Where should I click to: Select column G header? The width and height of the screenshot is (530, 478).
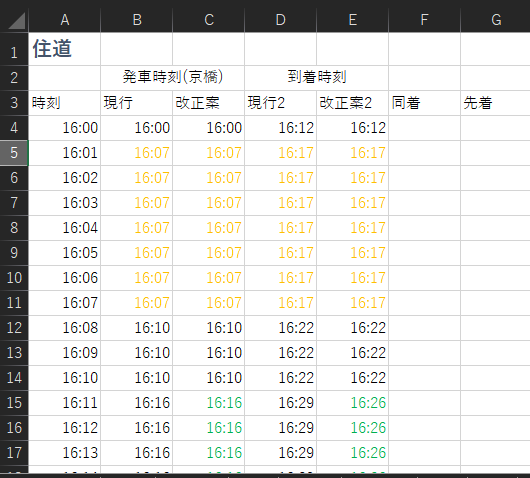coord(496,20)
